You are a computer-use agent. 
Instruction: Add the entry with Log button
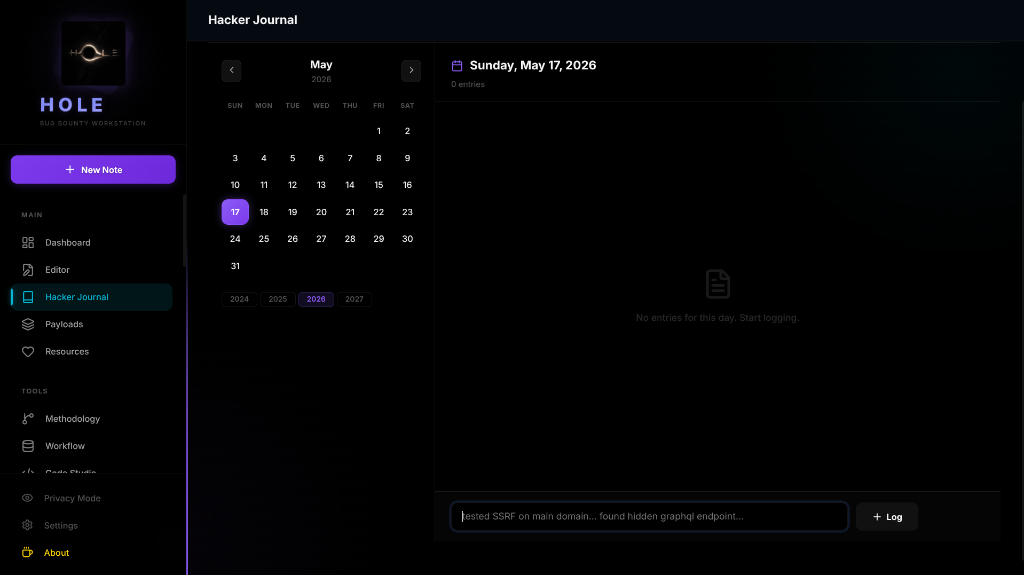(887, 517)
